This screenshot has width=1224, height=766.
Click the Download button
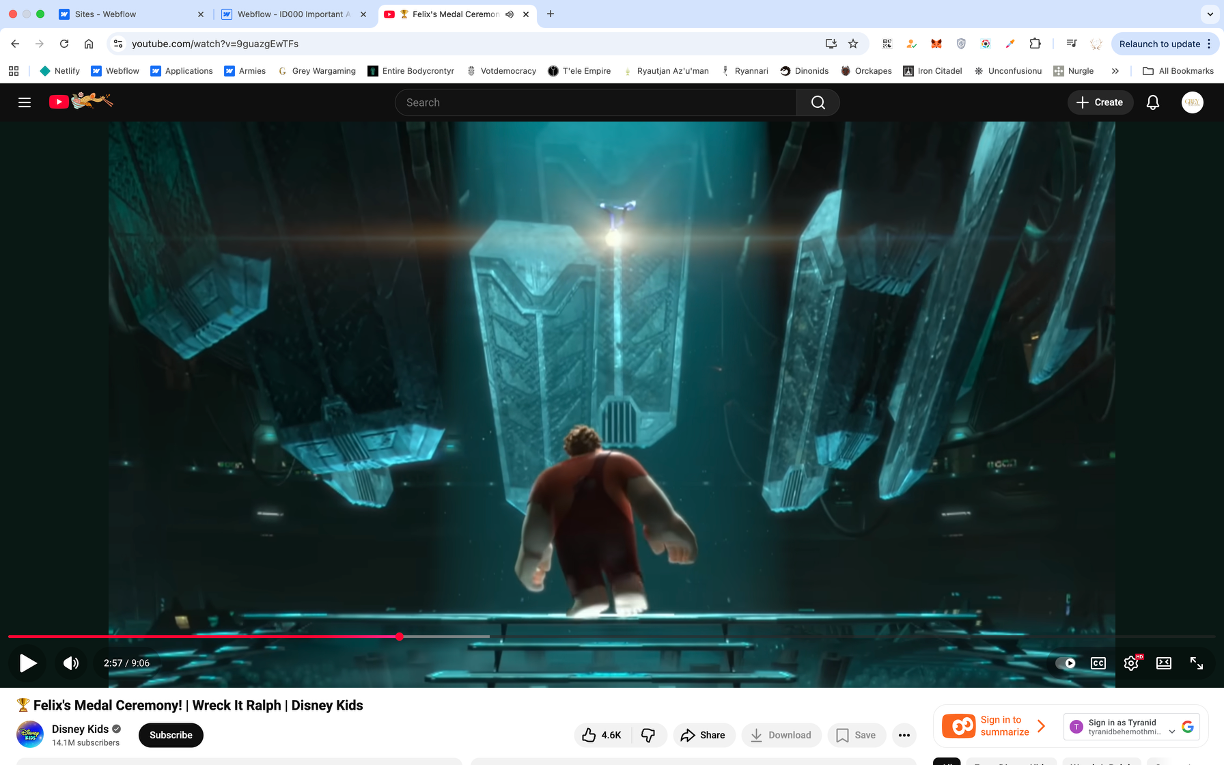coord(781,735)
